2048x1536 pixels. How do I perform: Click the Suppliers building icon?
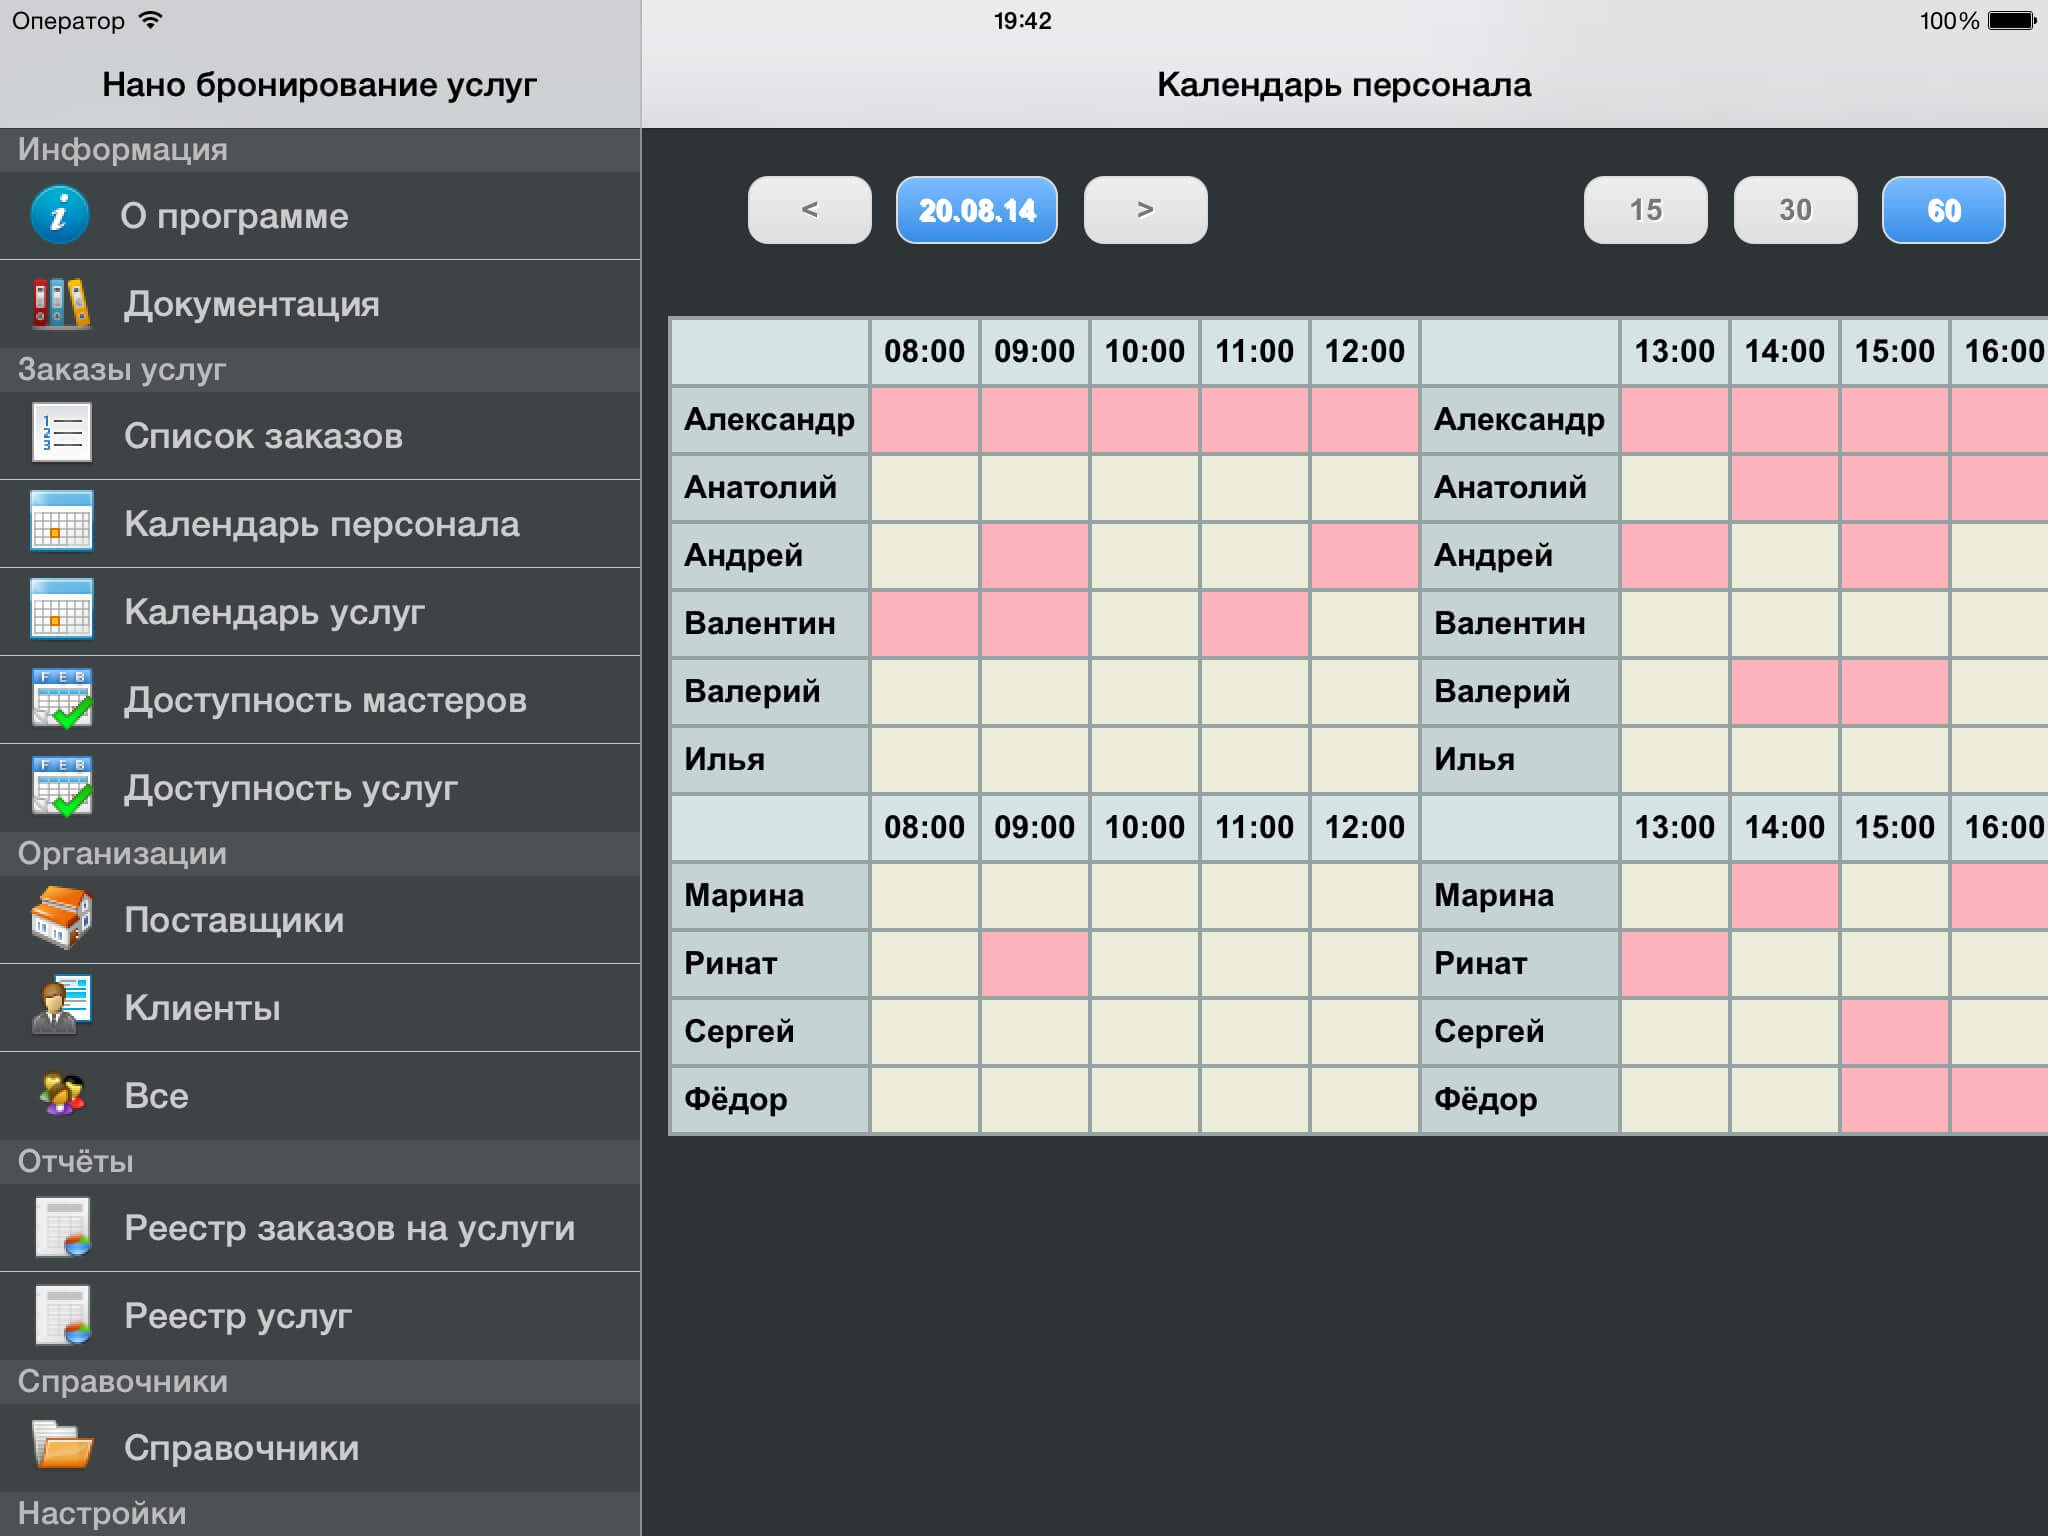[x=61, y=918]
